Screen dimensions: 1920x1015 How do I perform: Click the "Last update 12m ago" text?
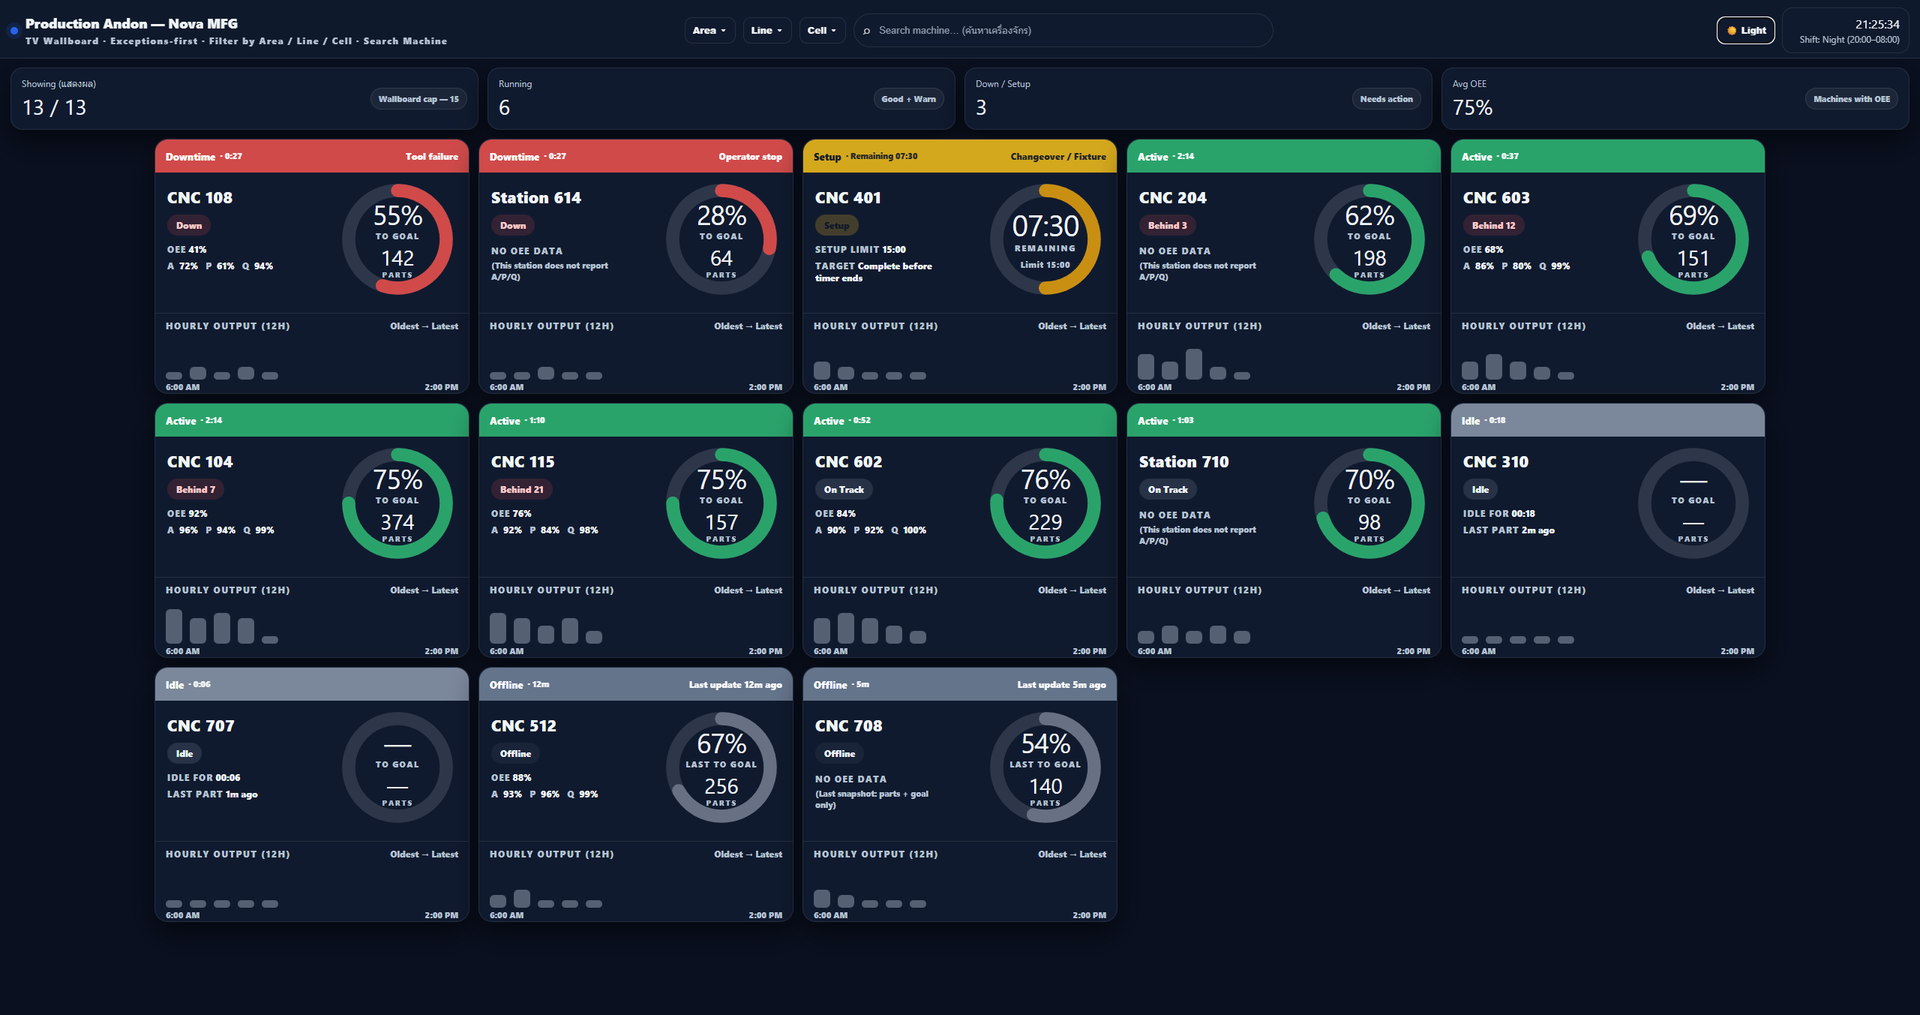735,685
